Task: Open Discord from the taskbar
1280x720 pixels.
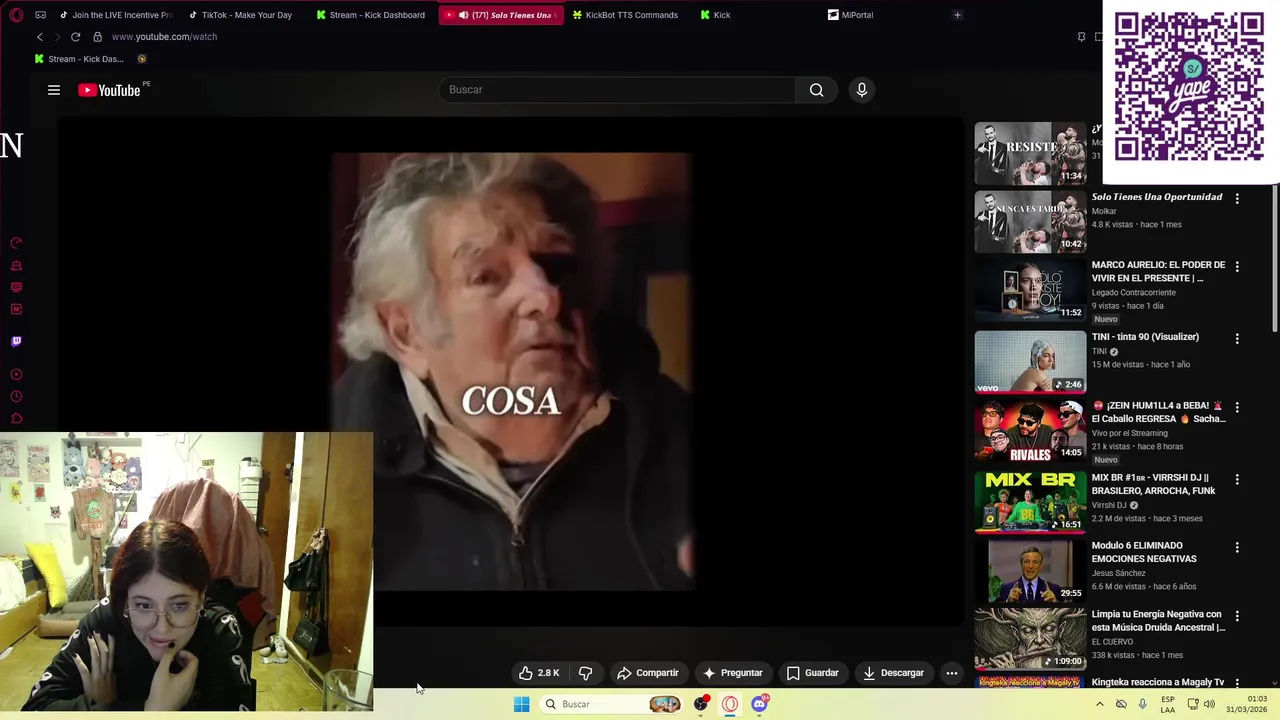Action: tap(759, 704)
